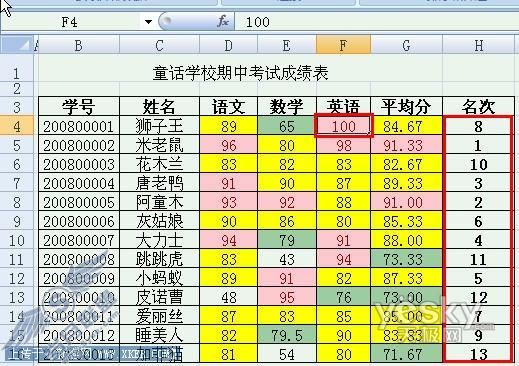Image resolution: width=519 pixels, height=366 pixels.
Task: Select average cell 73.33
Action: point(406,259)
